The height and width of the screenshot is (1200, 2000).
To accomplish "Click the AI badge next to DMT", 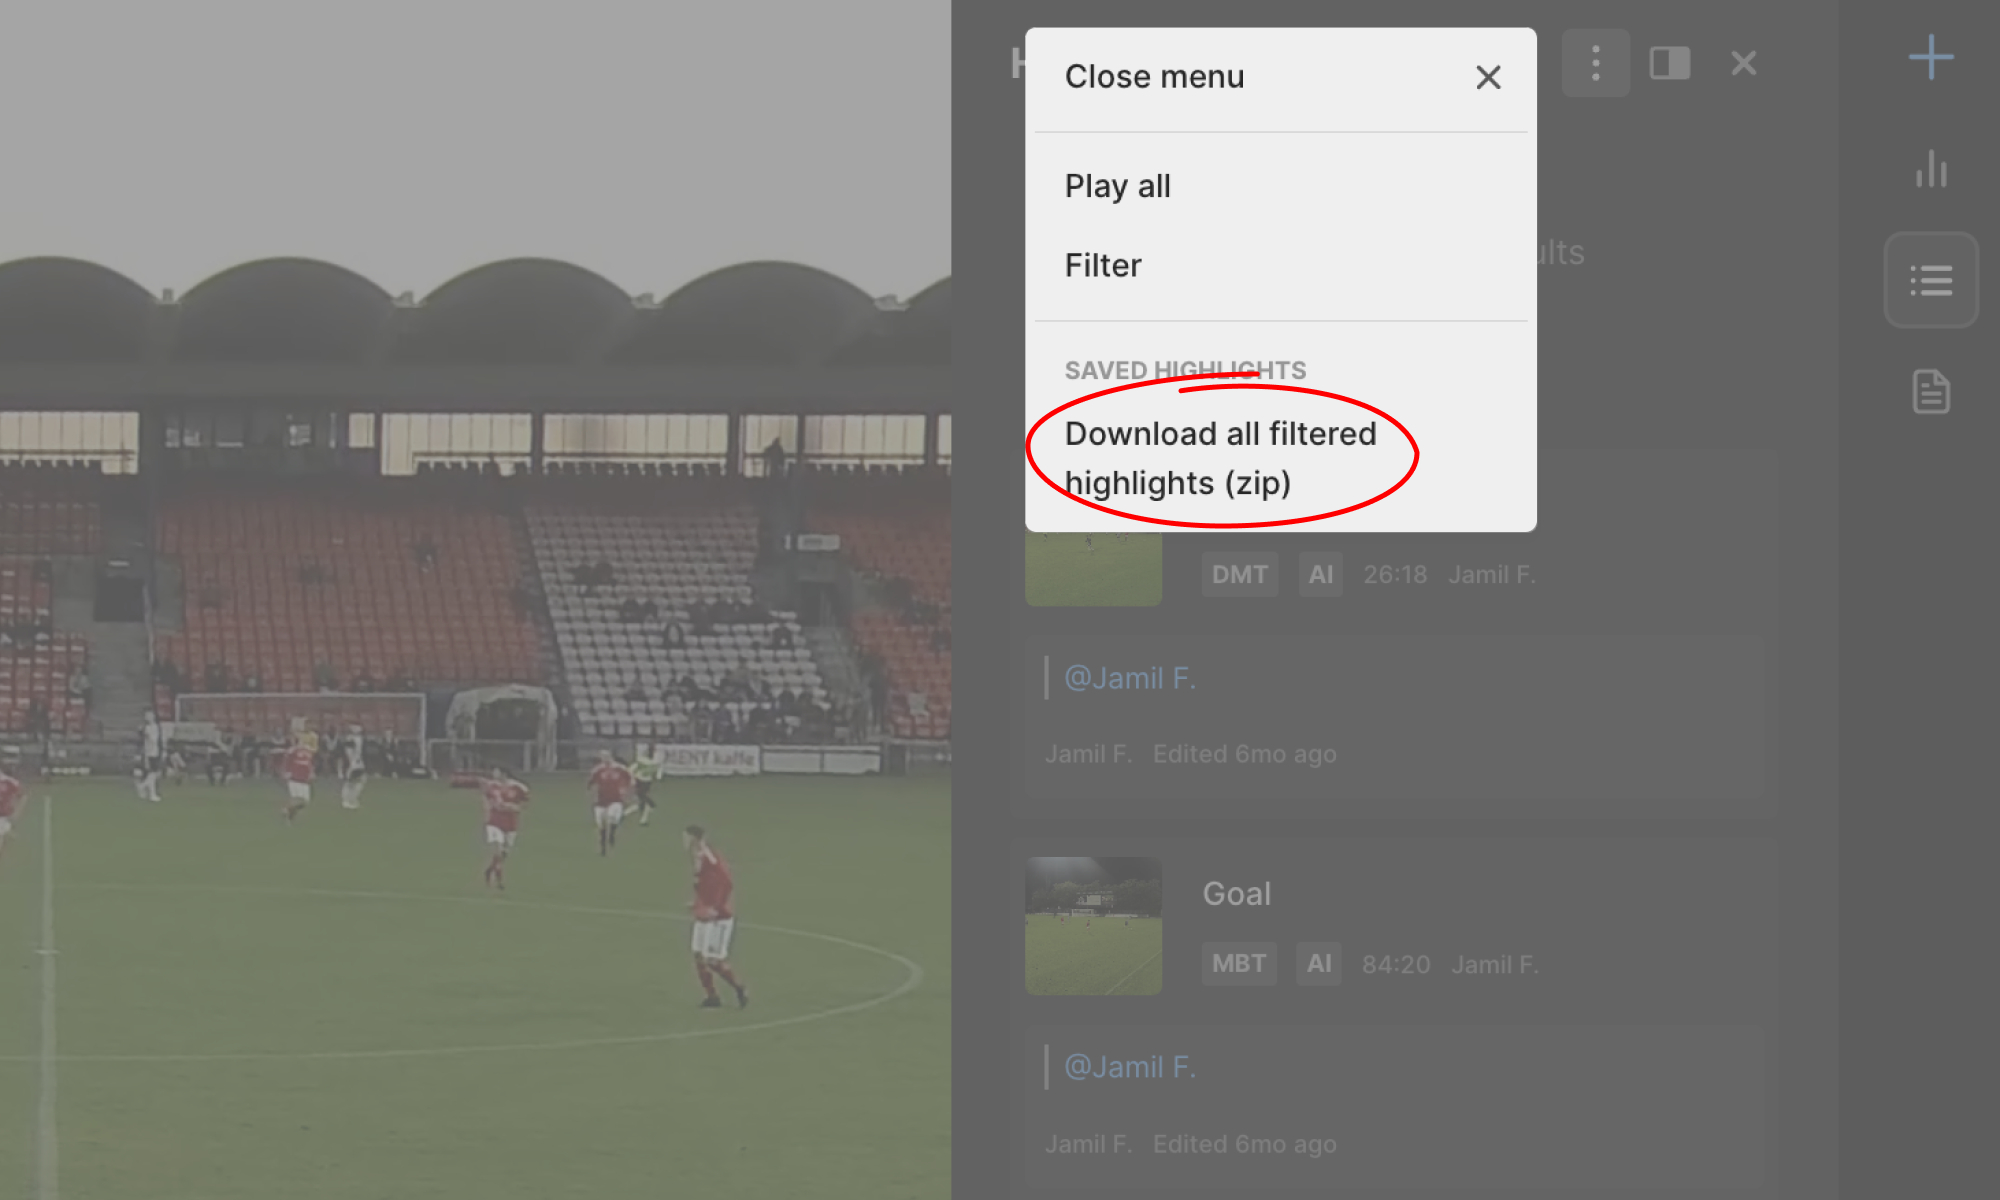I will [1321, 574].
